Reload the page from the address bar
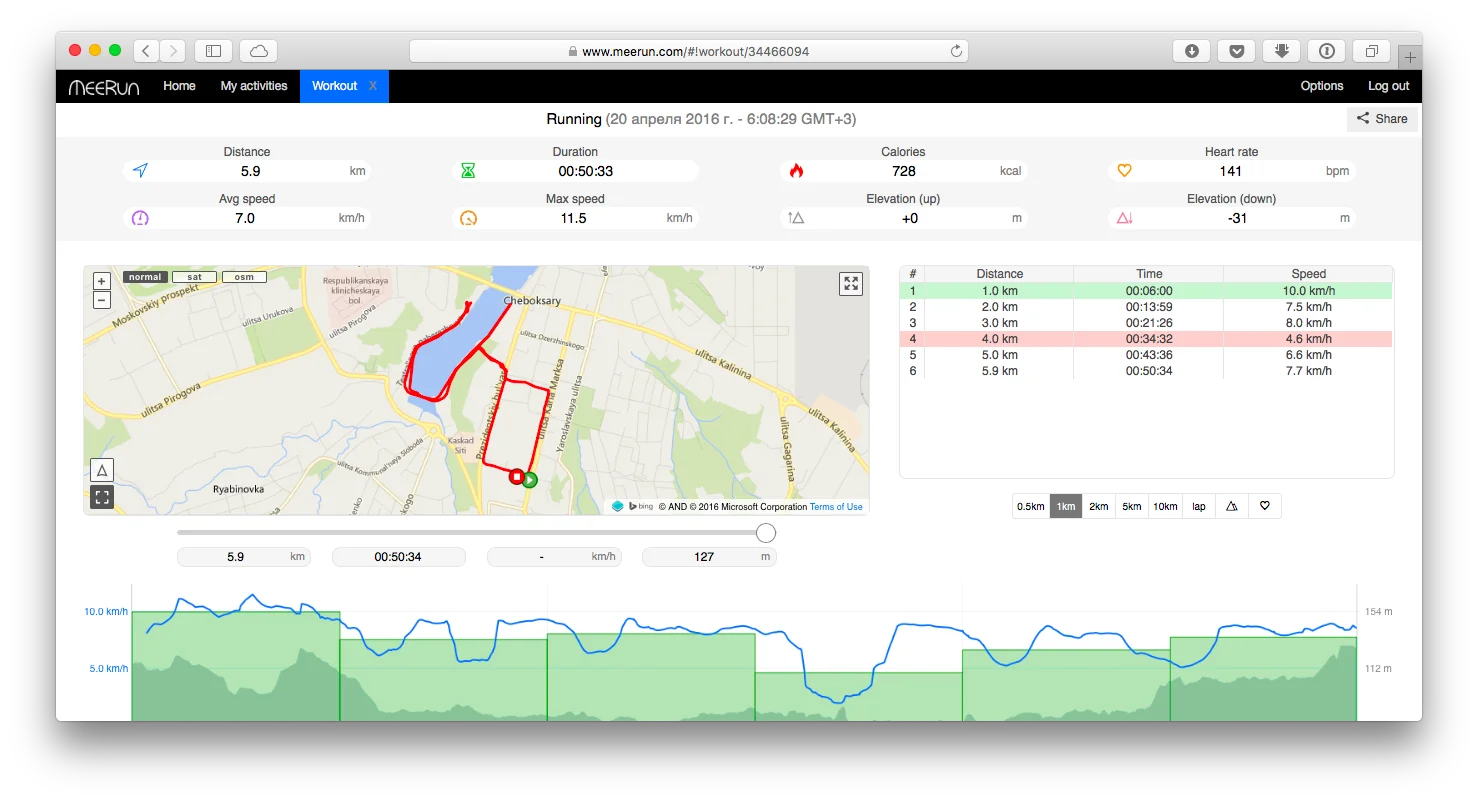Viewport: 1478px width, 801px height. pyautogui.click(x=956, y=51)
